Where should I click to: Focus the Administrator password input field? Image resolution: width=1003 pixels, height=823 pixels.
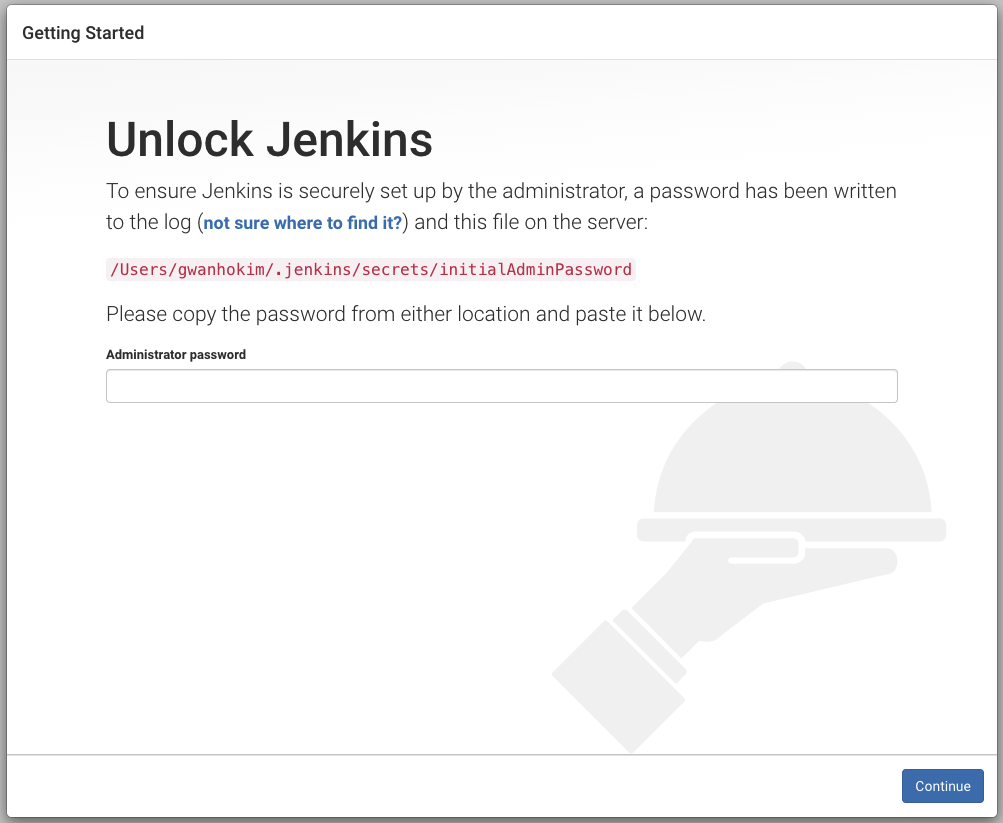502,386
